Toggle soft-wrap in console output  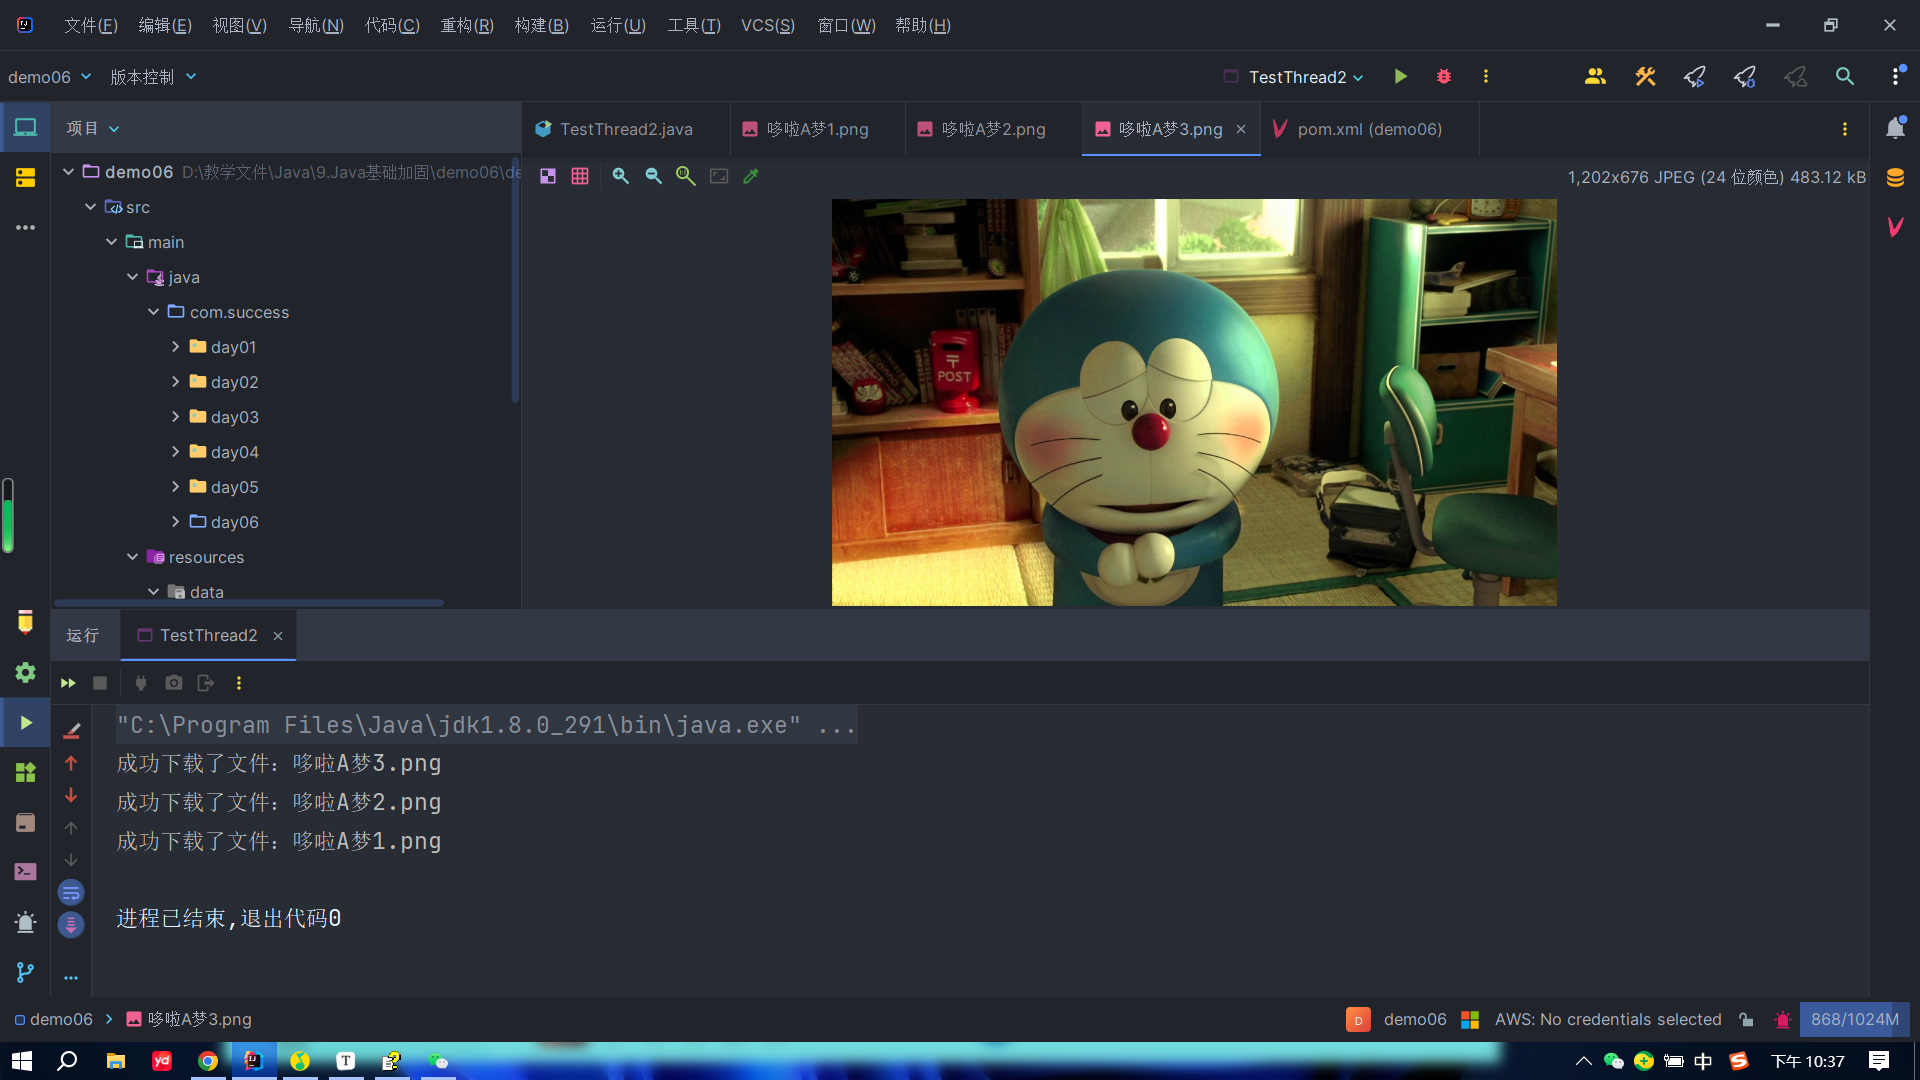click(71, 892)
